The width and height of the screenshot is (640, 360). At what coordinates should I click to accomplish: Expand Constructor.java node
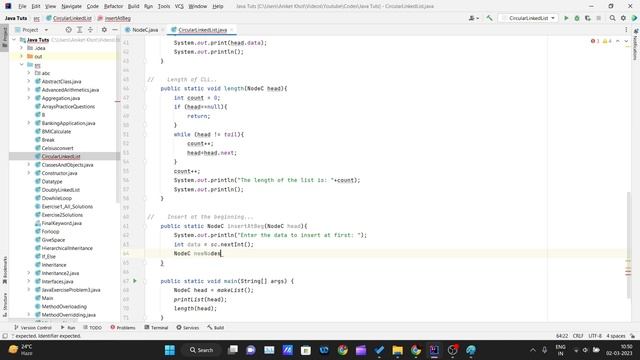[29, 173]
